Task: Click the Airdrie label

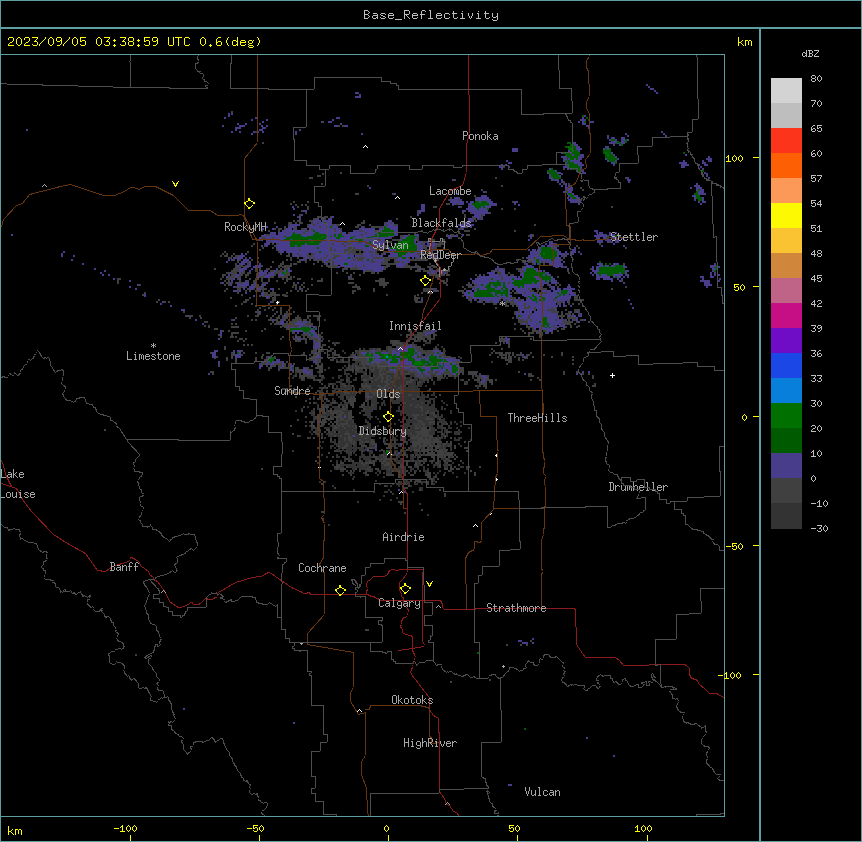Action: (x=403, y=537)
